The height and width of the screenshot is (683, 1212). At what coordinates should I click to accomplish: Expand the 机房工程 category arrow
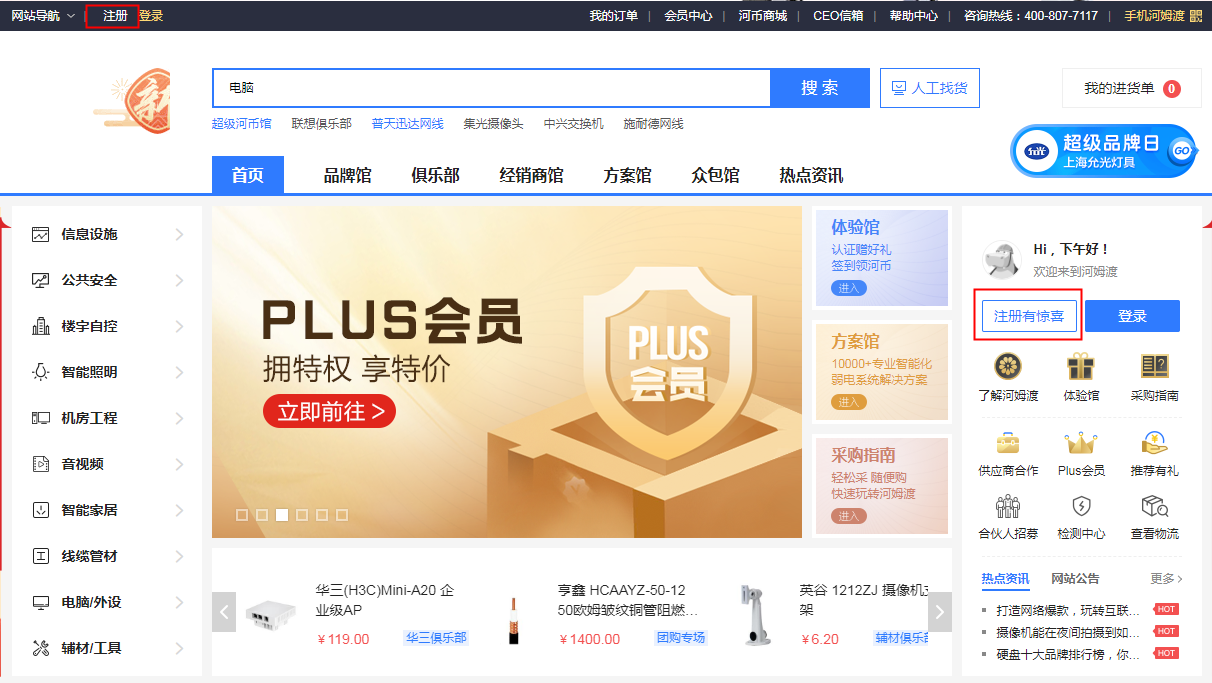[x=180, y=418]
